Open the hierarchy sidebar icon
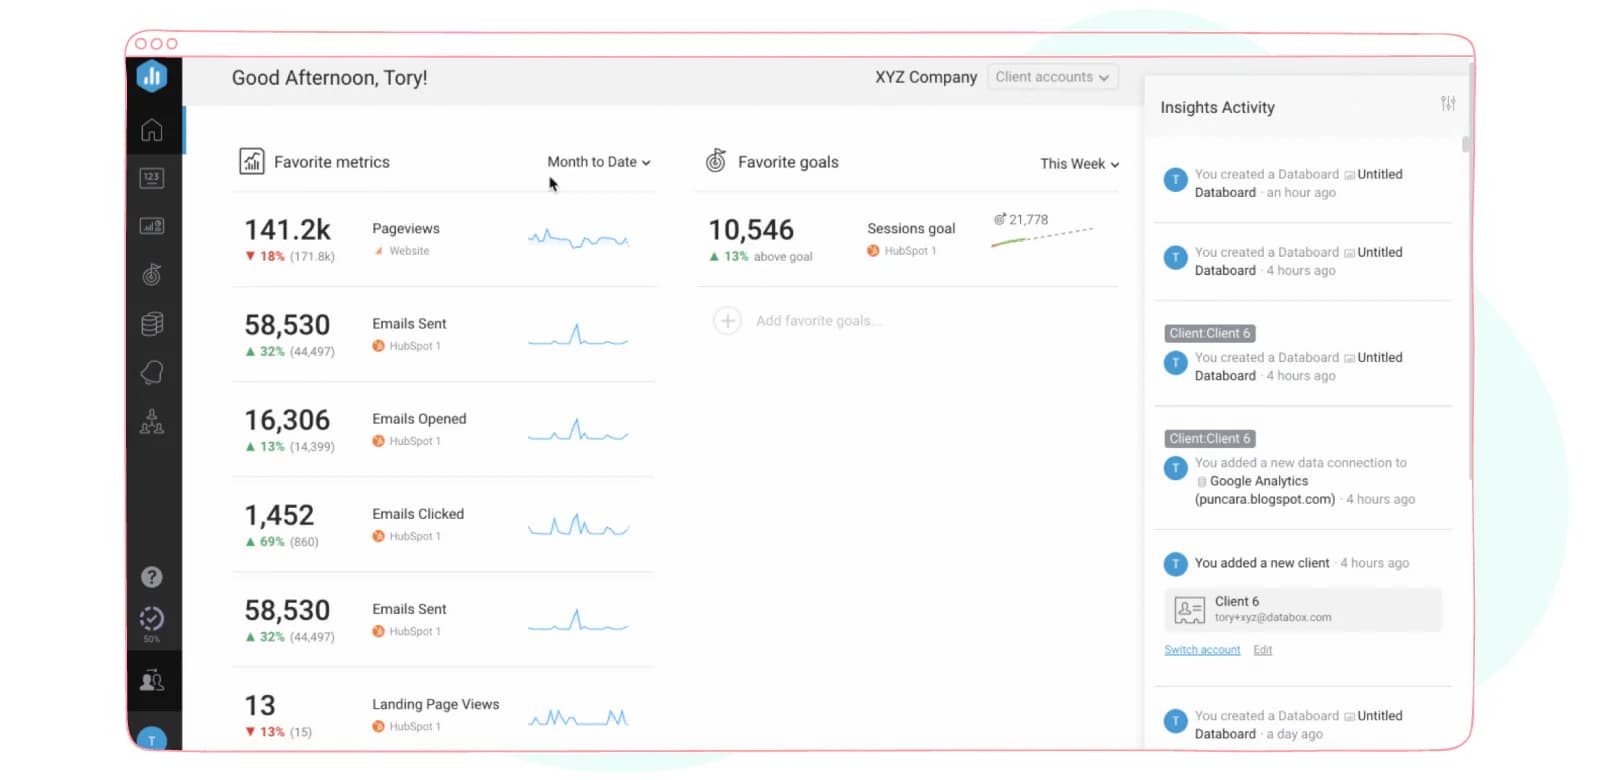This screenshot has width=1600, height=780. coord(152,421)
